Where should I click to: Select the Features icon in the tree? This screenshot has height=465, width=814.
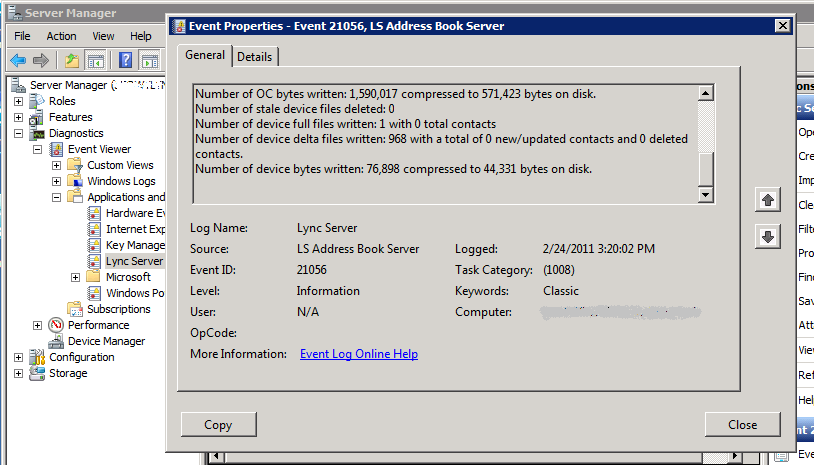tap(36, 117)
